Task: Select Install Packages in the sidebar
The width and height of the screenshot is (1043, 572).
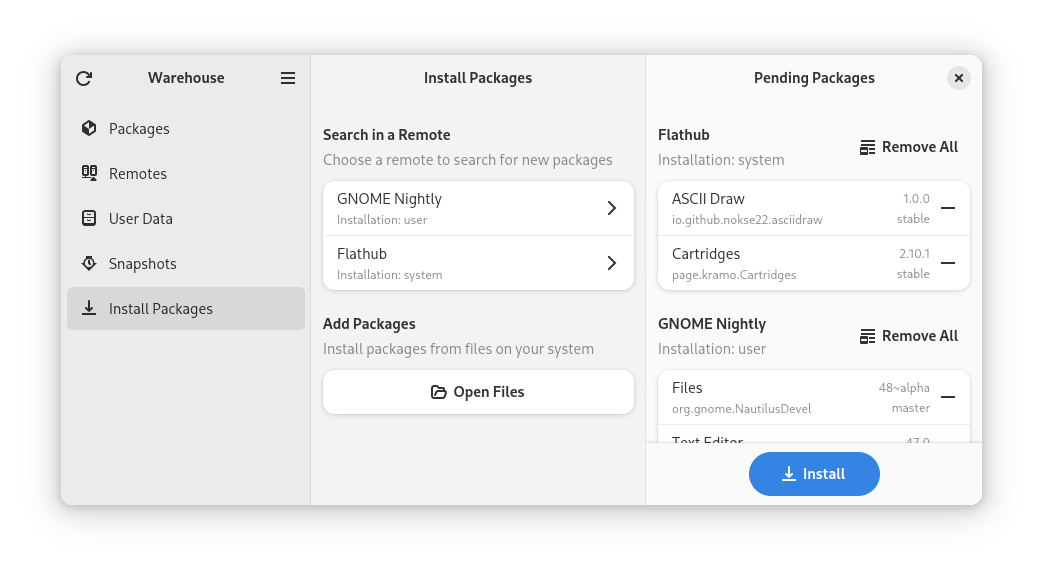Action: 160,309
